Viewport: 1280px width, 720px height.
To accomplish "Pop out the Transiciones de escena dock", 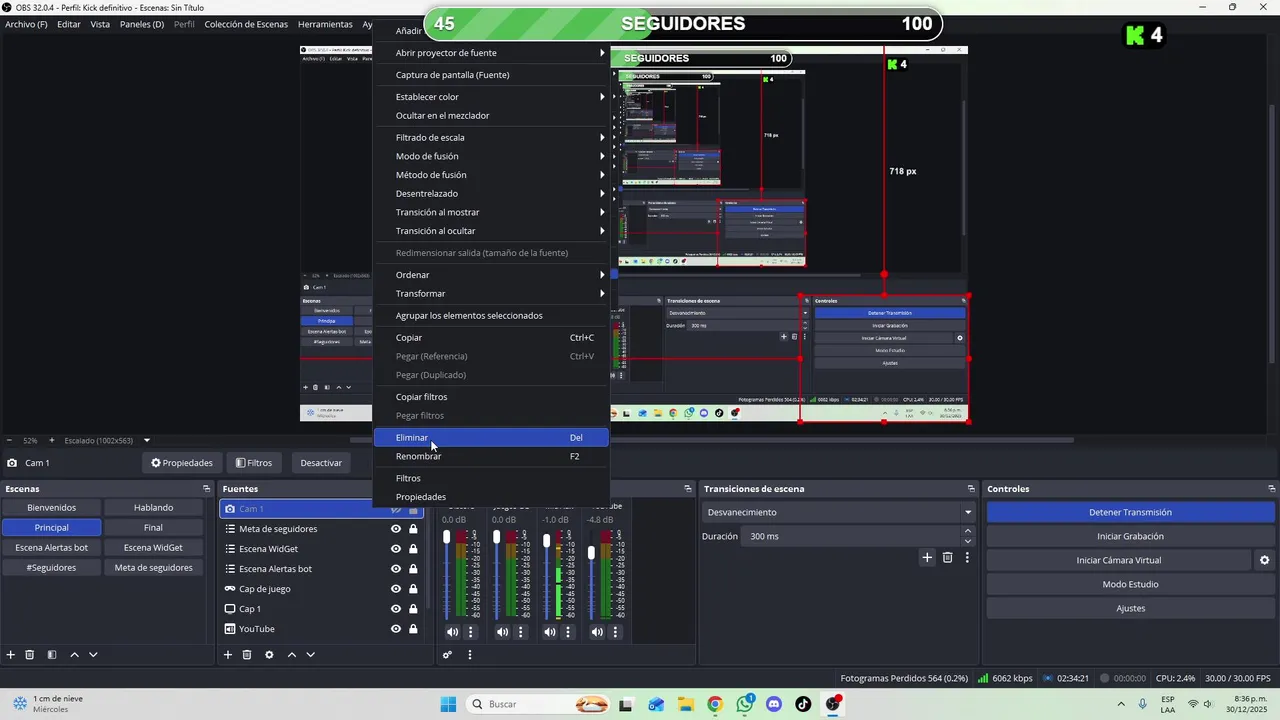I will pos(971,489).
